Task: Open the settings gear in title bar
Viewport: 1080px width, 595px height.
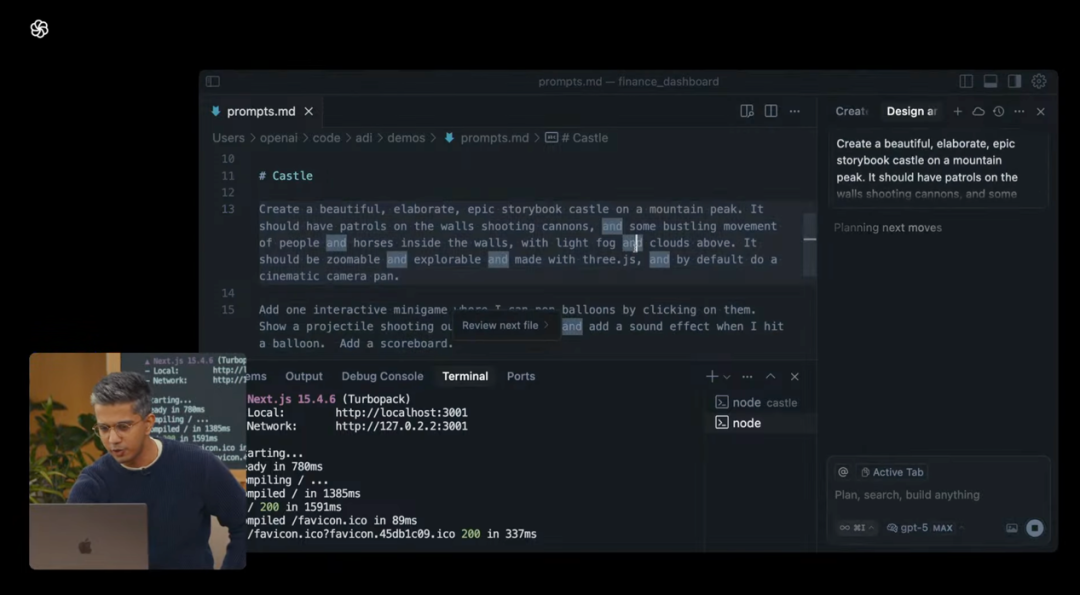Action: coord(1039,81)
